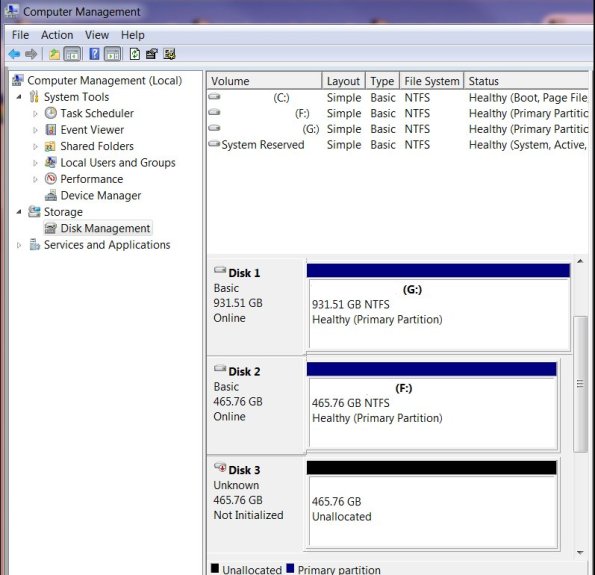
Task: Collapse the System Tools tree node
Action: click(19, 97)
